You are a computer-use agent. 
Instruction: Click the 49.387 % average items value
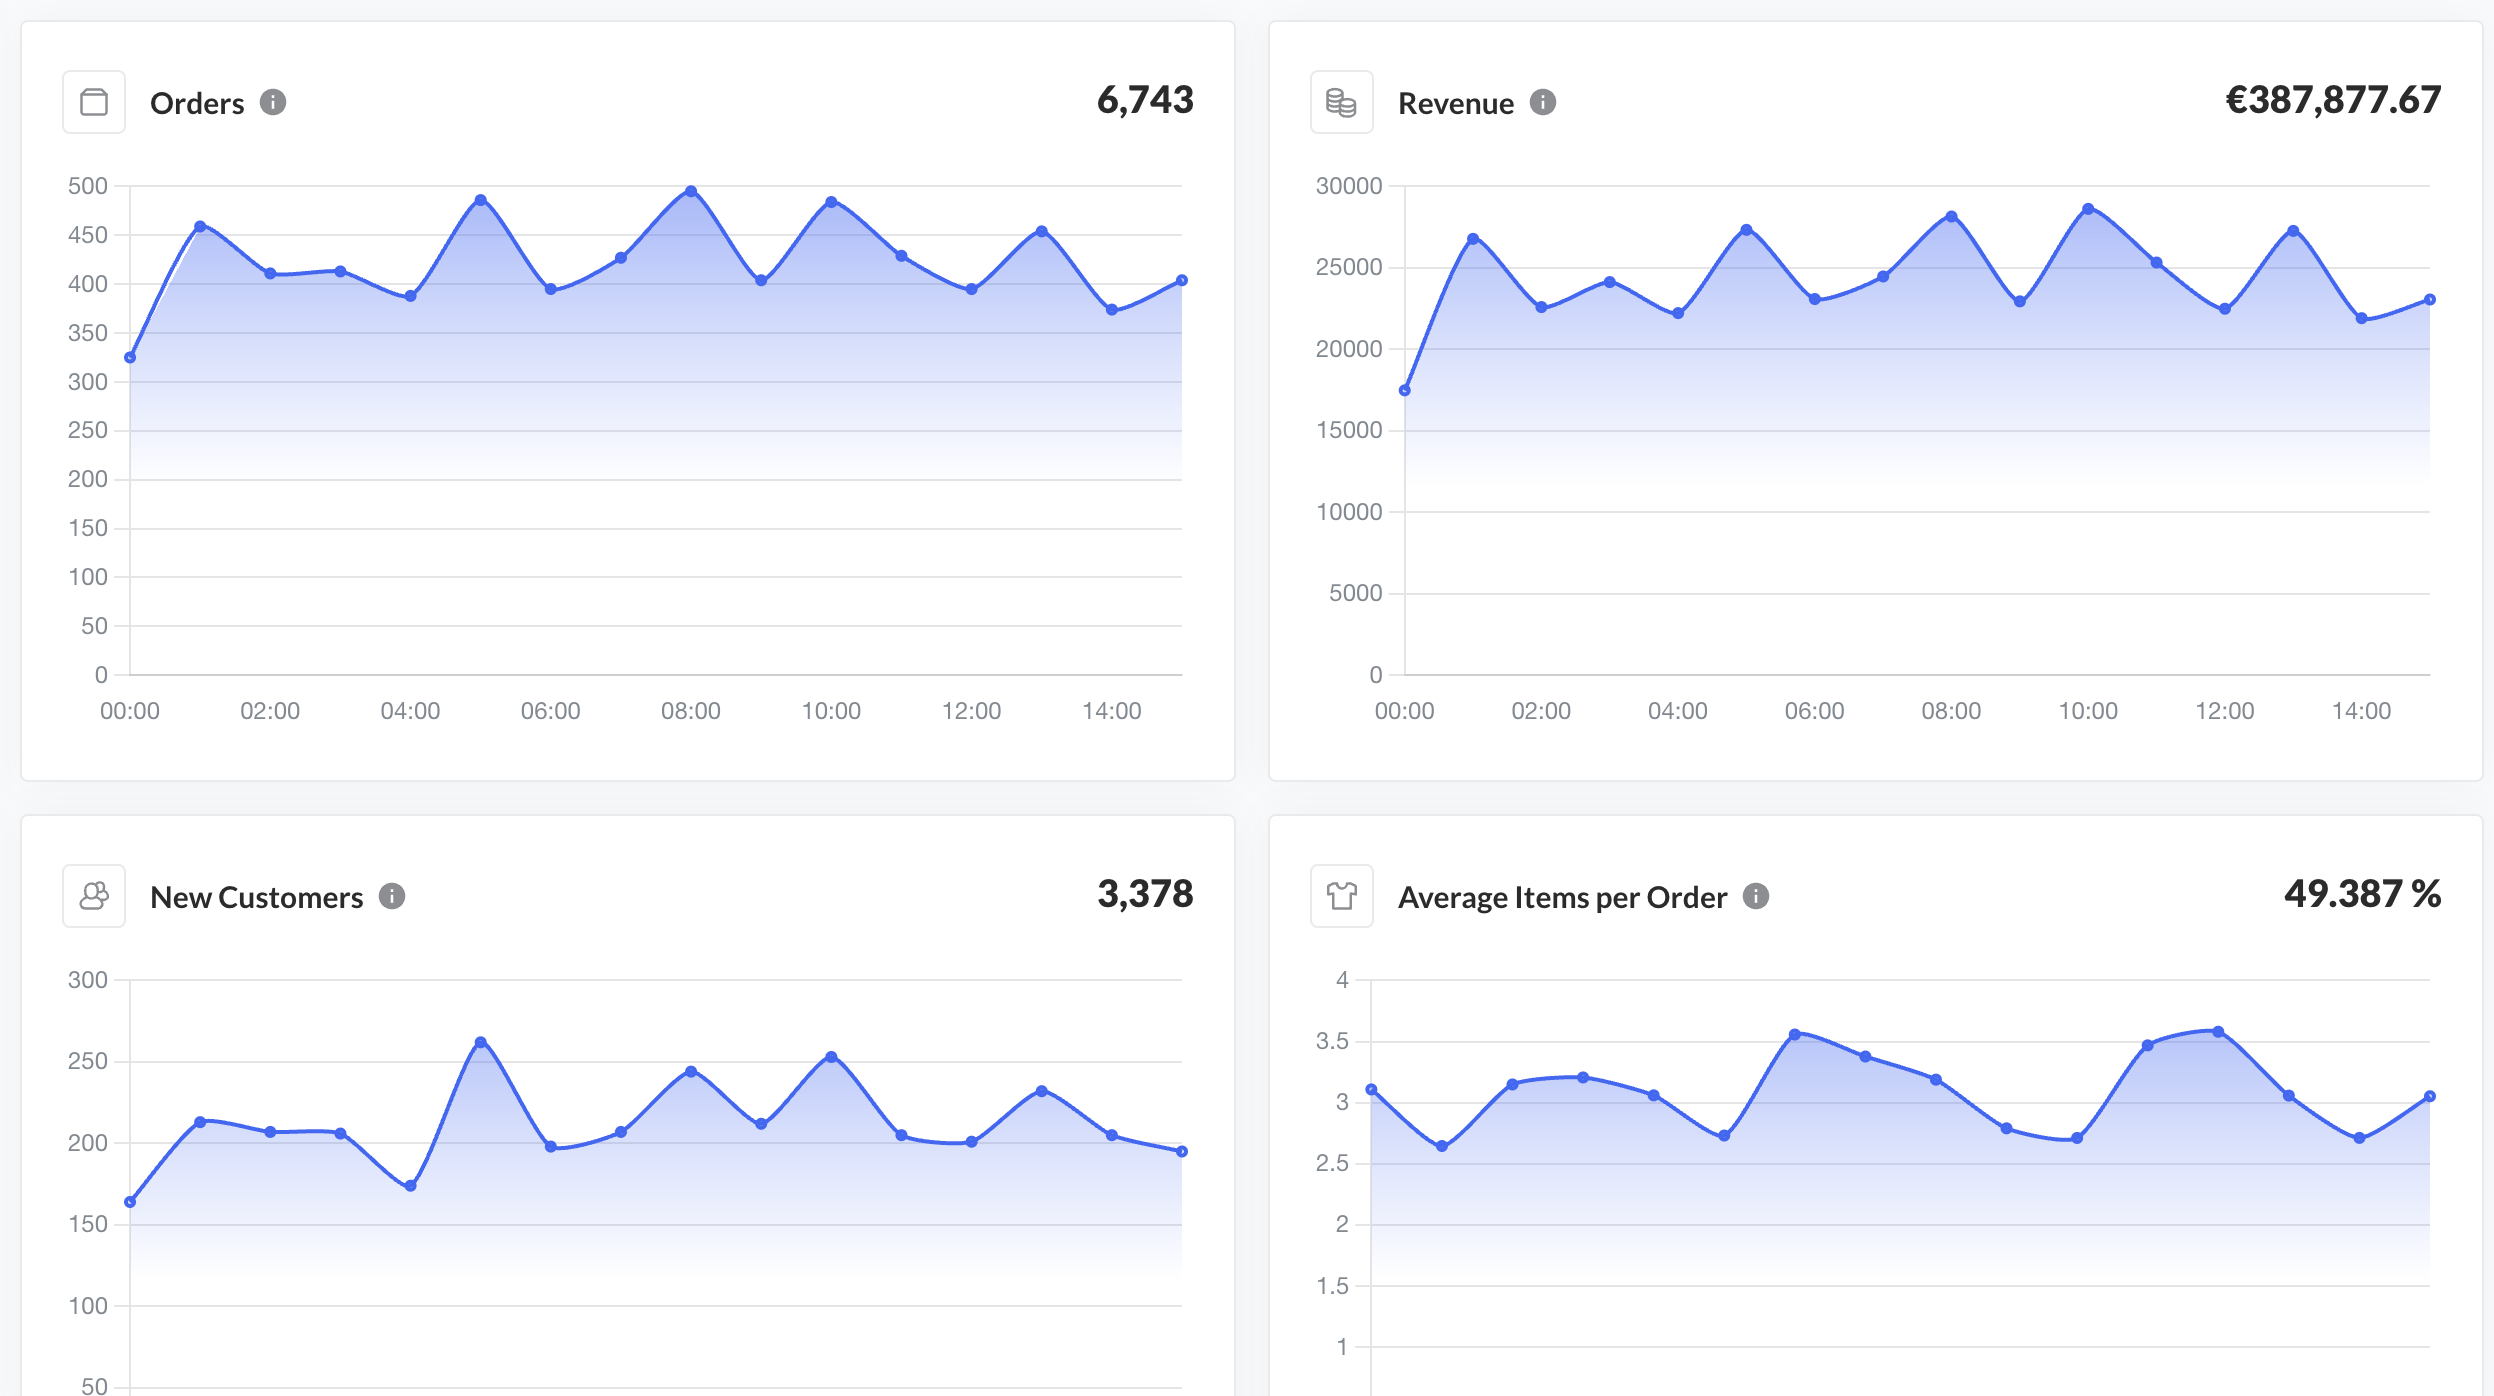click(2362, 894)
